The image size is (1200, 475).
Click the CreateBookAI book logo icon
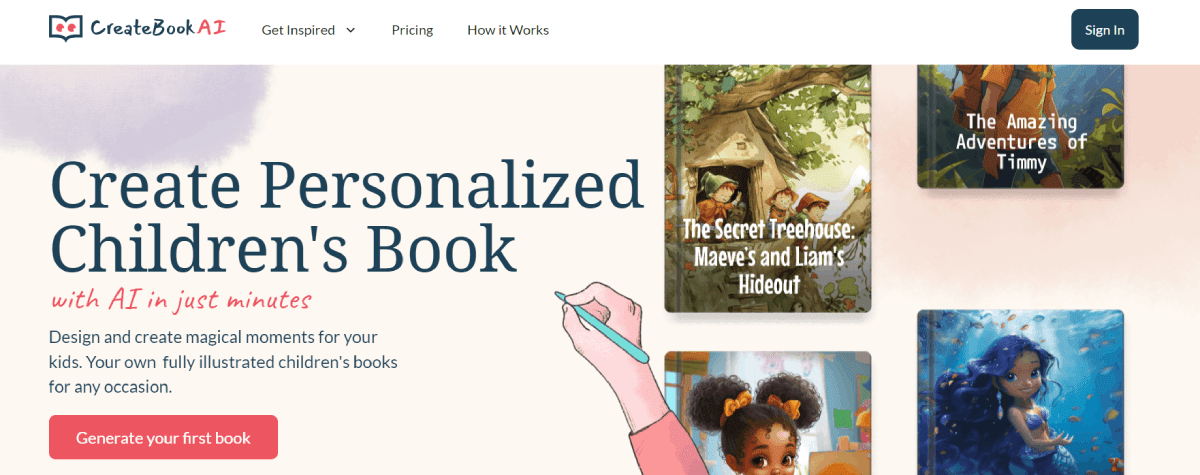click(x=65, y=28)
